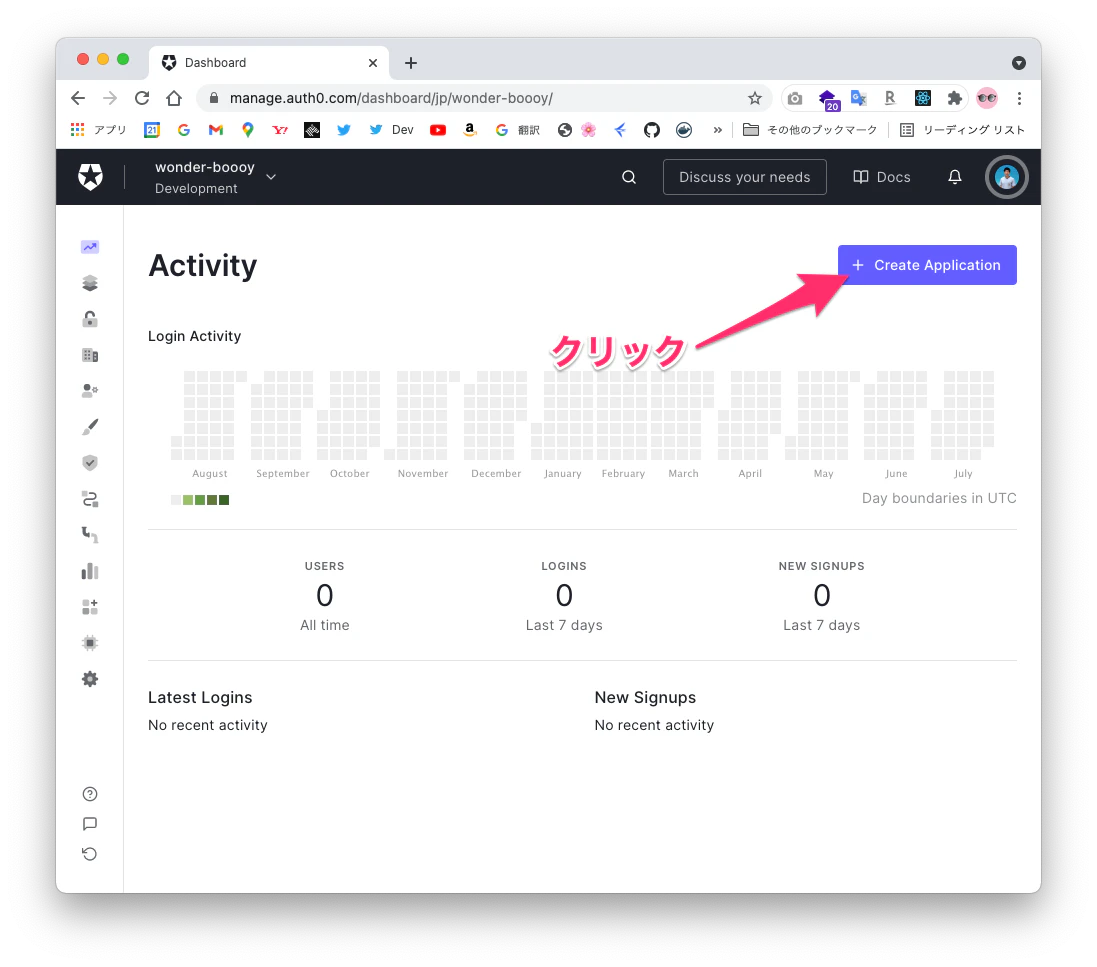The height and width of the screenshot is (967, 1097).
Task: Close the Dashboard tab
Action: pyautogui.click(x=373, y=63)
